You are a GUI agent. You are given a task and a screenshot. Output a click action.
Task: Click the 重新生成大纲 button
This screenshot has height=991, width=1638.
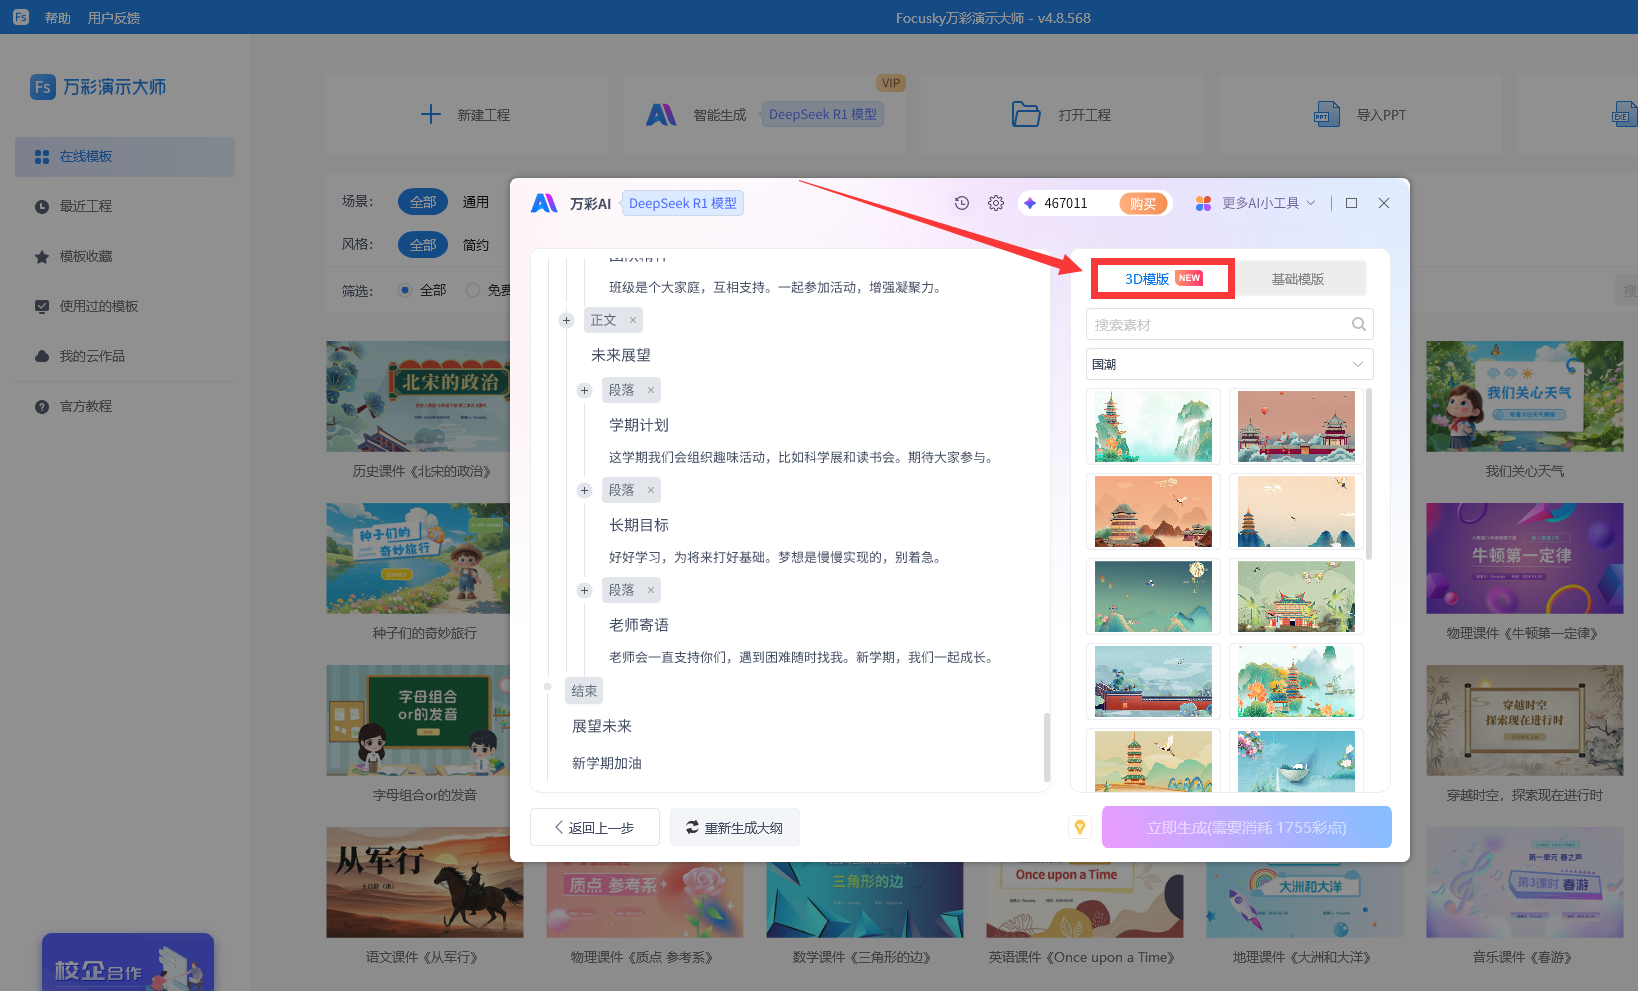coord(735,827)
